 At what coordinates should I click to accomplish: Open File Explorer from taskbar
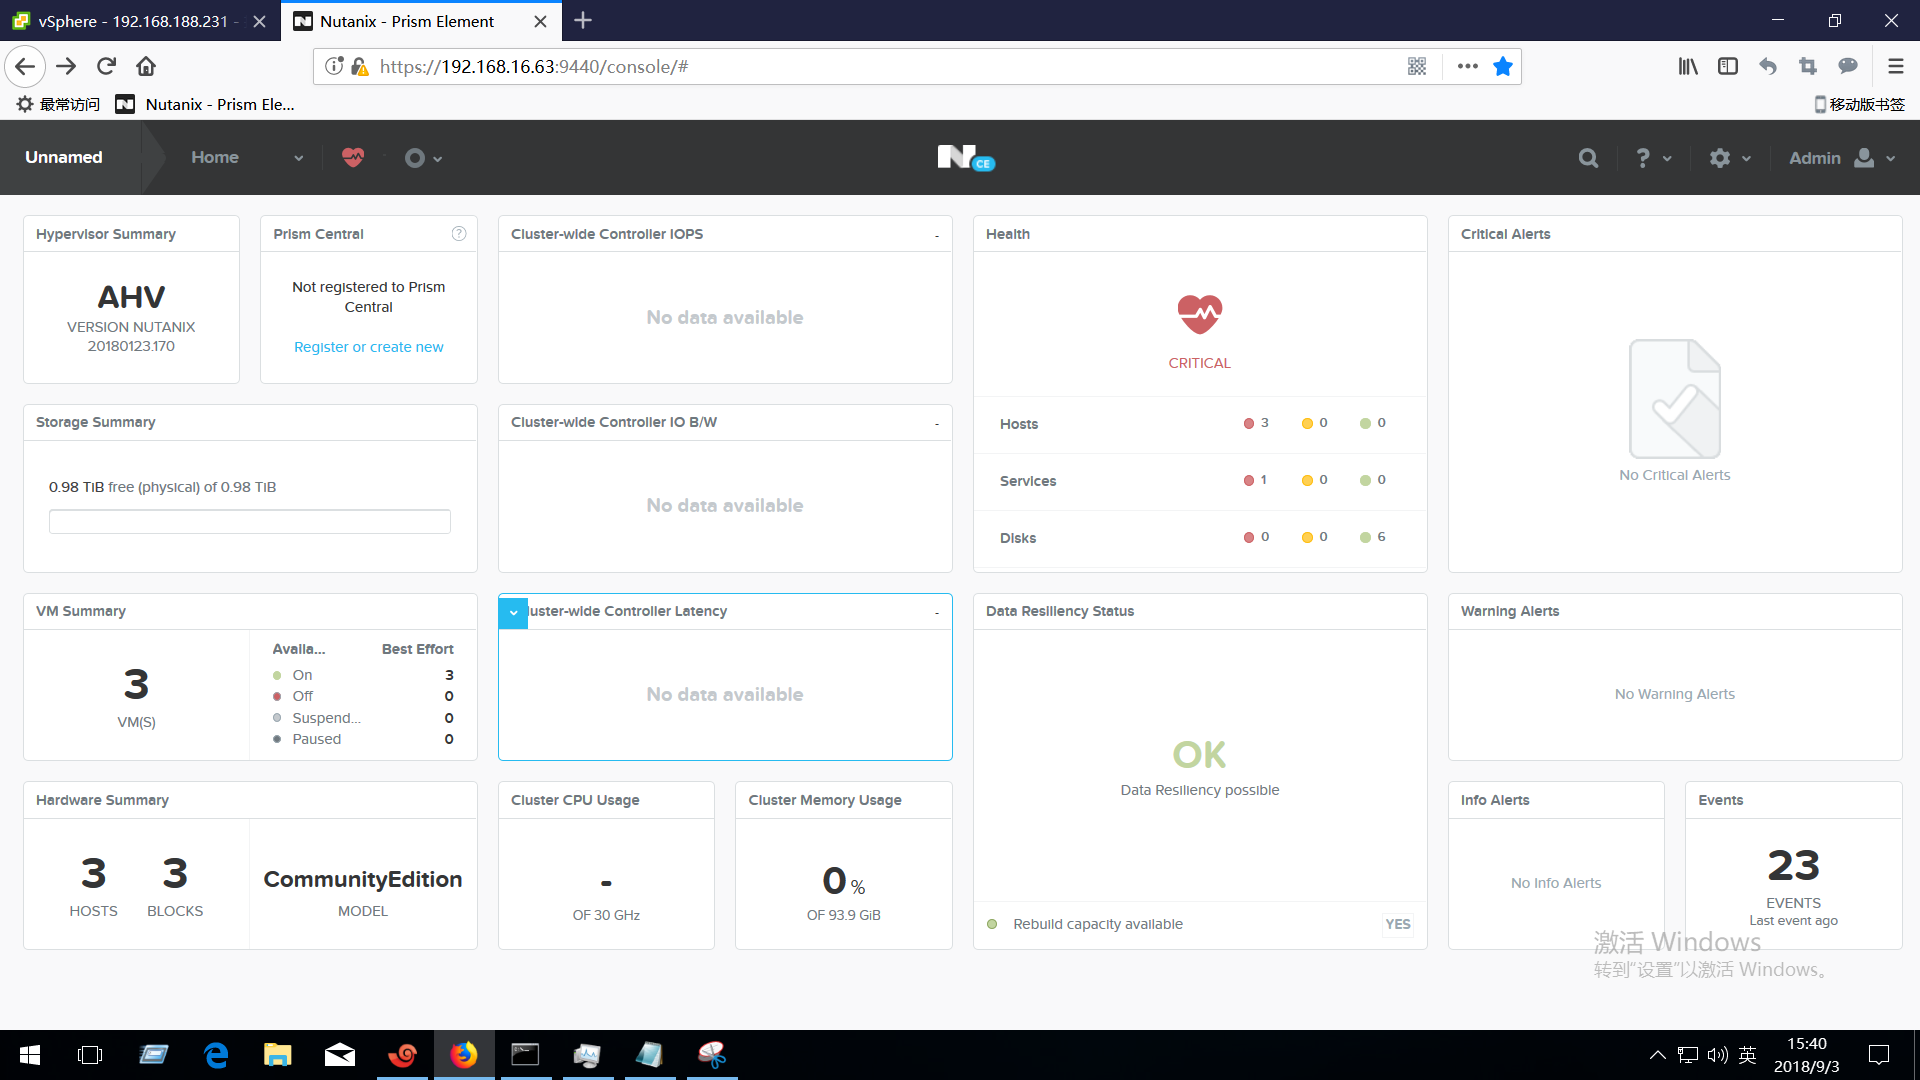[277, 1055]
